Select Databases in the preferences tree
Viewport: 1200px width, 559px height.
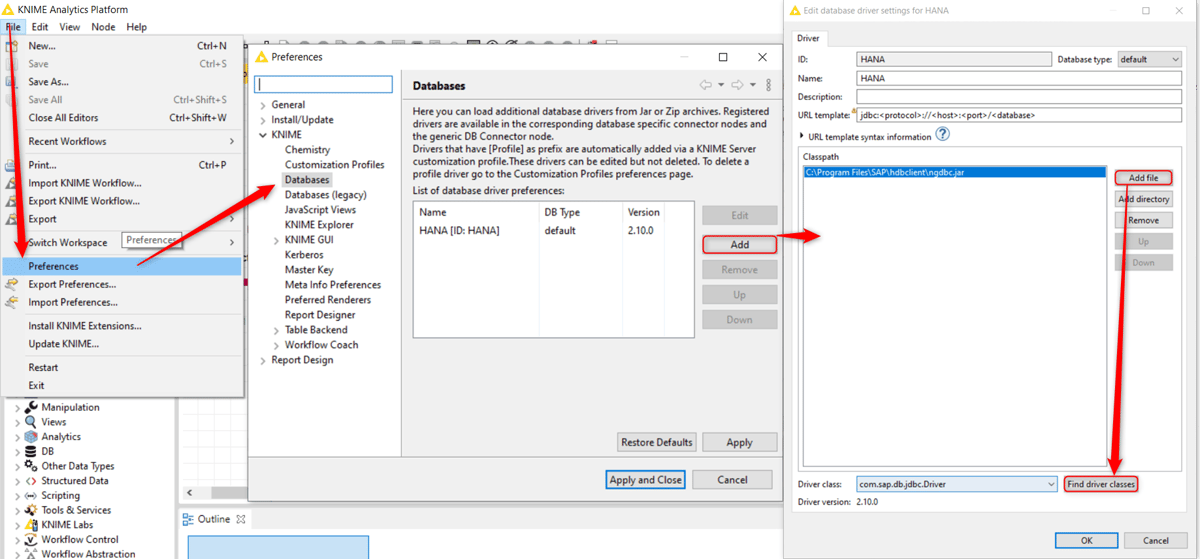[x=307, y=180]
